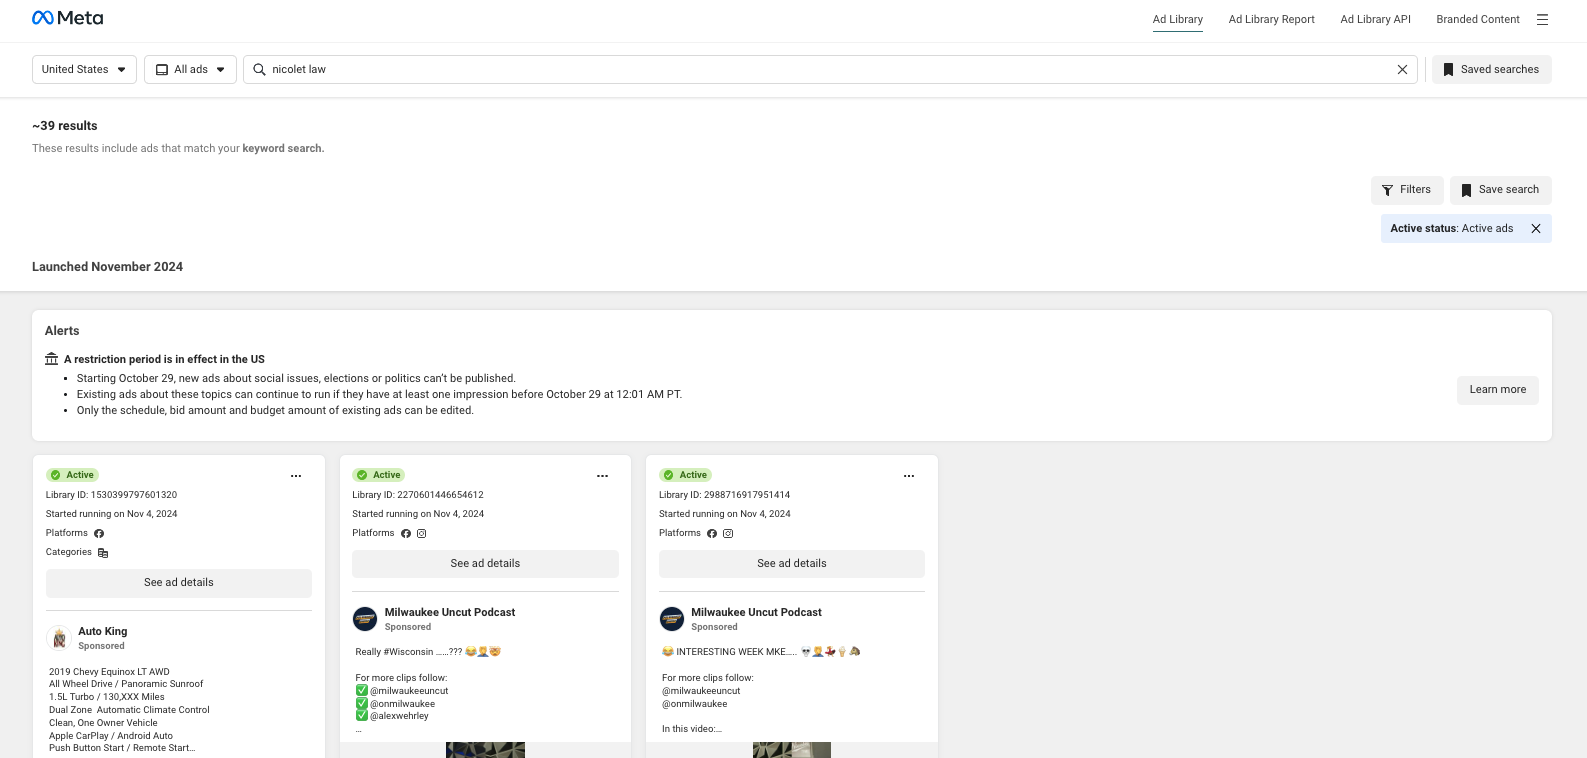
Task: Expand the All ads category dropdown
Action: coord(190,70)
